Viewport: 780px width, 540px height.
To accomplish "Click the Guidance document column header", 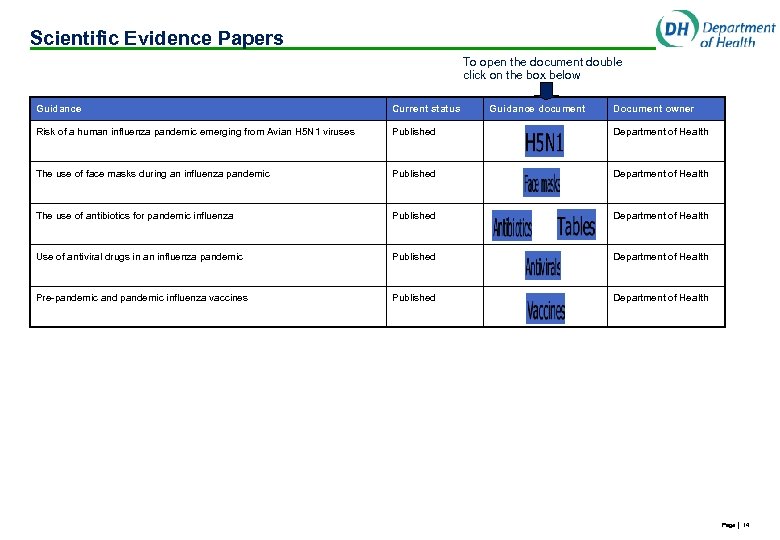I will tap(537, 108).
